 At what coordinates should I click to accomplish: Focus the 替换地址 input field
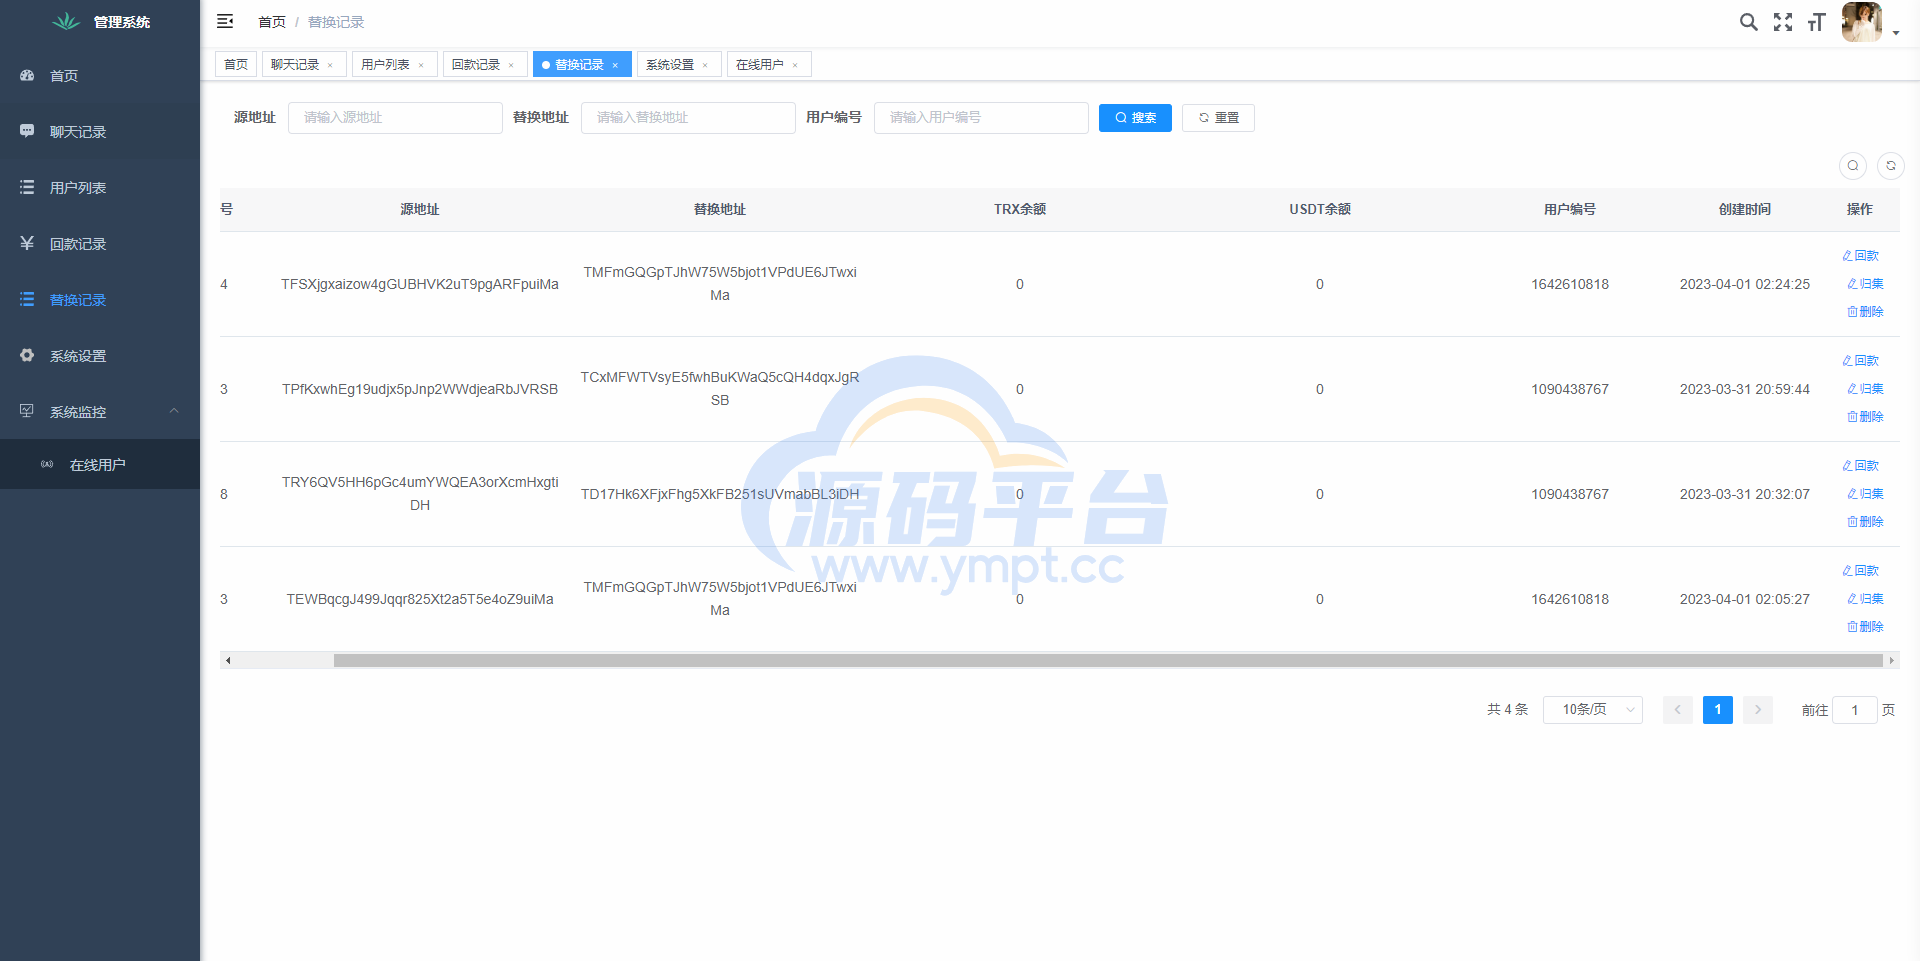(x=688, y=117)
